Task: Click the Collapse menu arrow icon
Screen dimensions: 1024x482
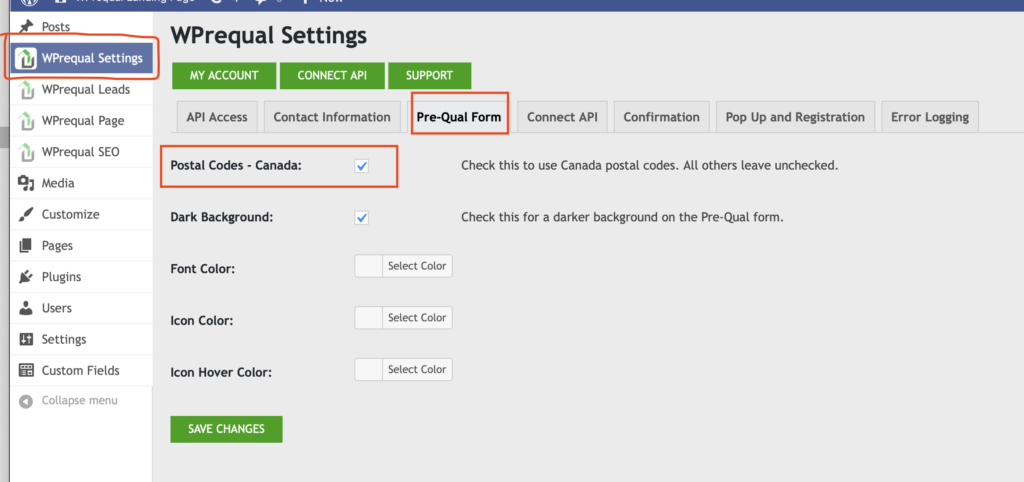Action: click(26, 401)
